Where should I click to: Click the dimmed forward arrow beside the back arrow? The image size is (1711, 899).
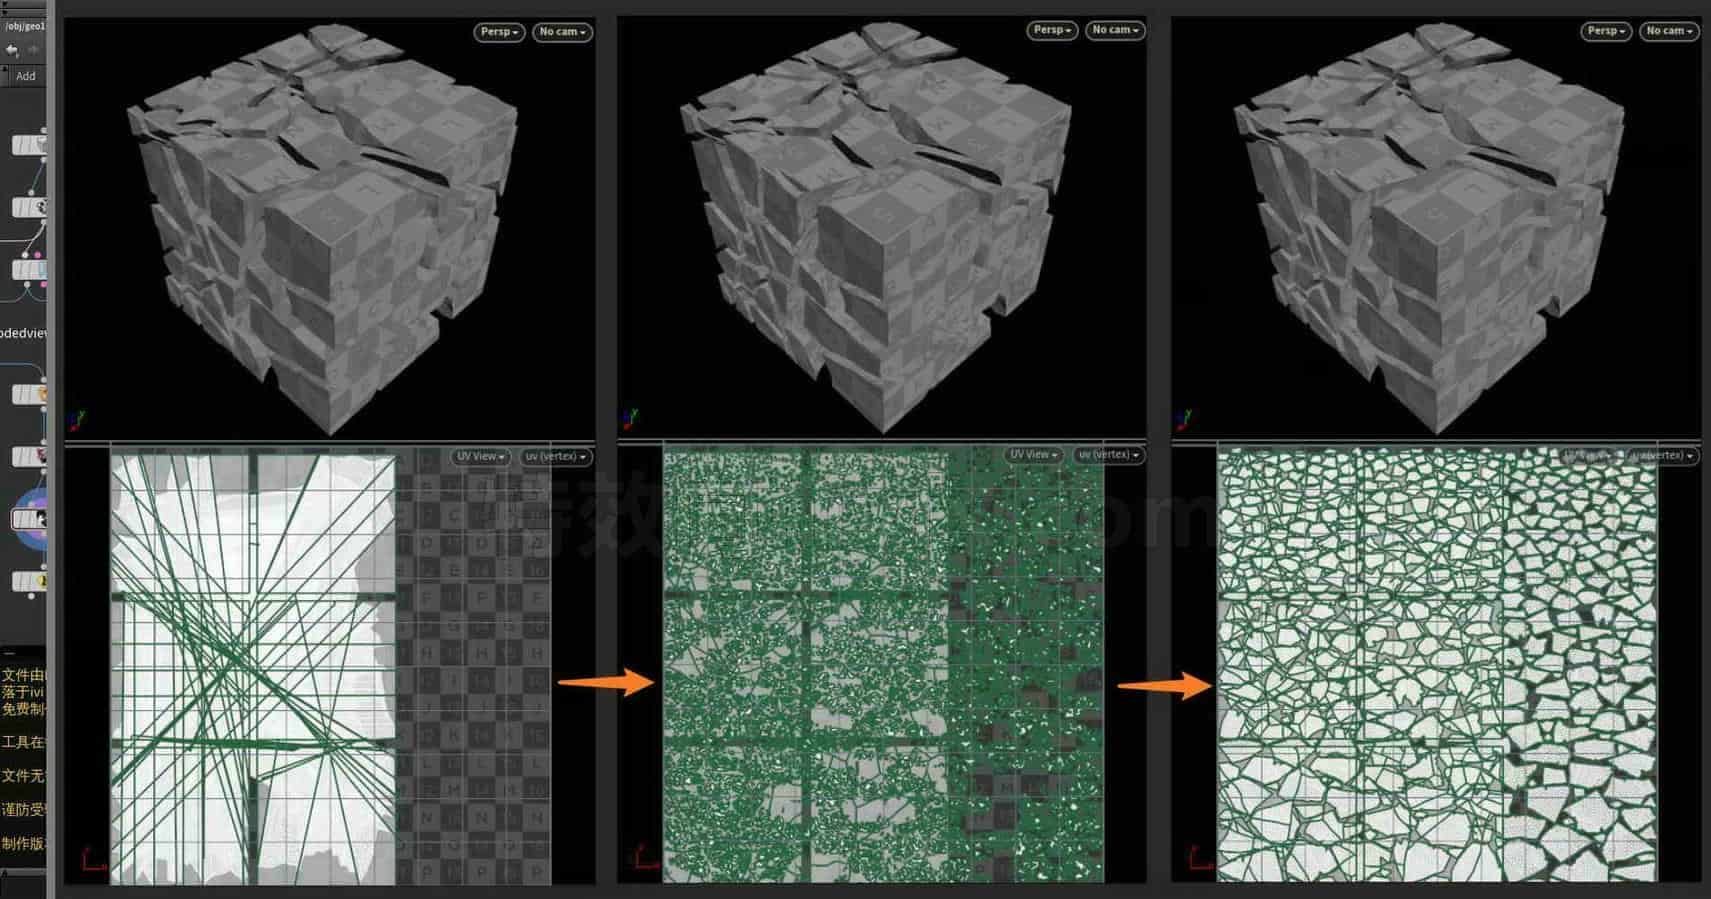pyautogui.click(x=33, y=50)
